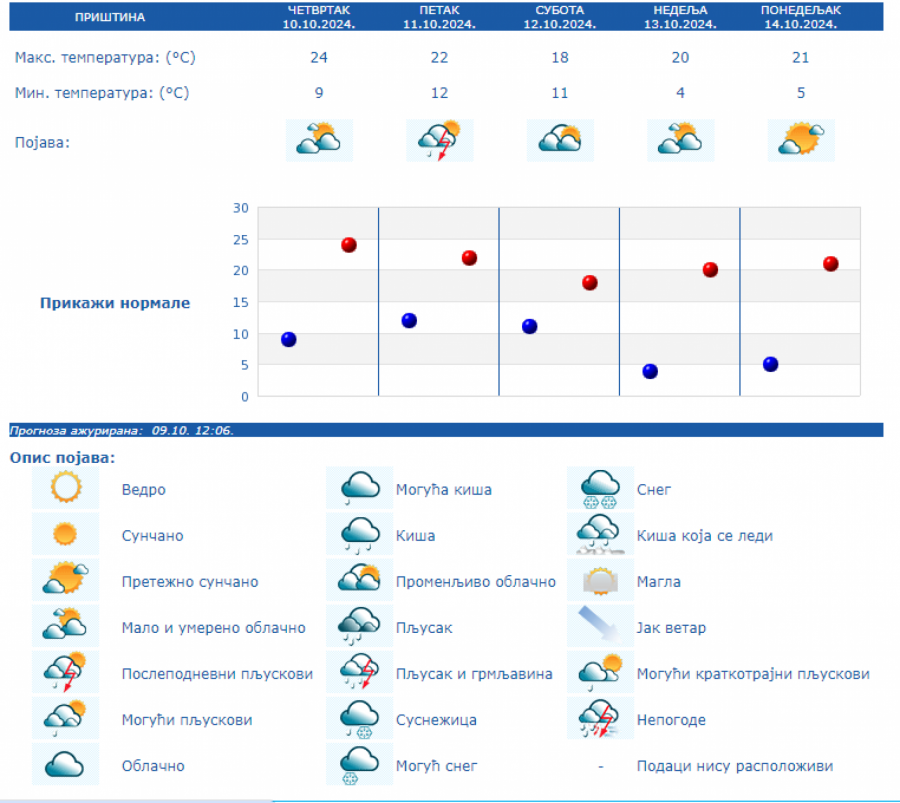Click Thursday's weather icon in forecast row
The image size is (900, 803).
click(319, 140)
